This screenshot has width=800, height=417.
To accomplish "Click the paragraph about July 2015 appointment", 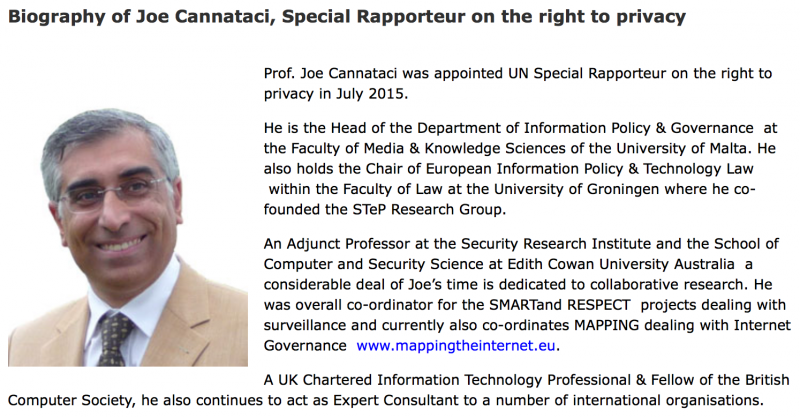I will 518,83.
